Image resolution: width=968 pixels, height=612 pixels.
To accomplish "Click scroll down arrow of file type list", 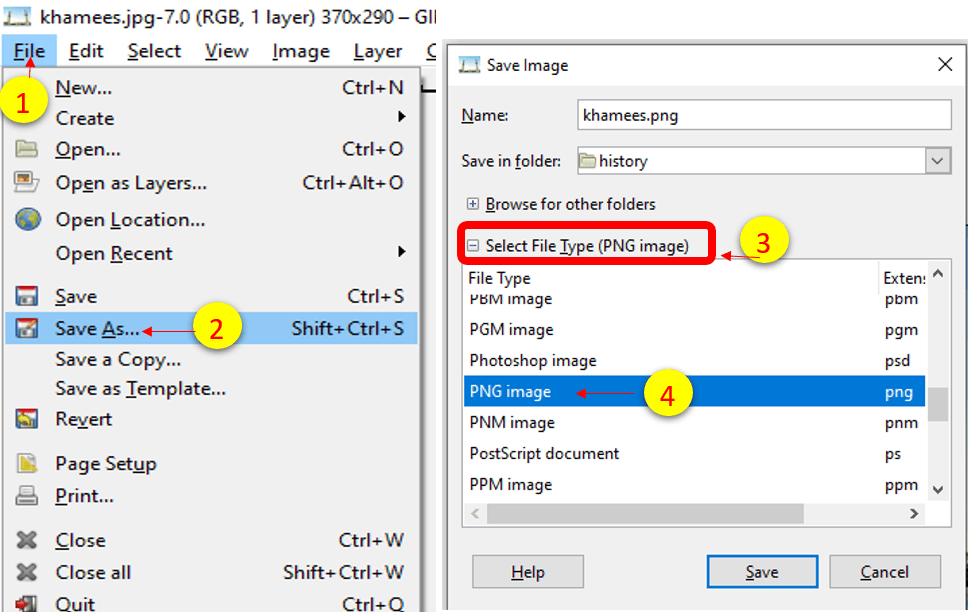I will tap(938, 490).
